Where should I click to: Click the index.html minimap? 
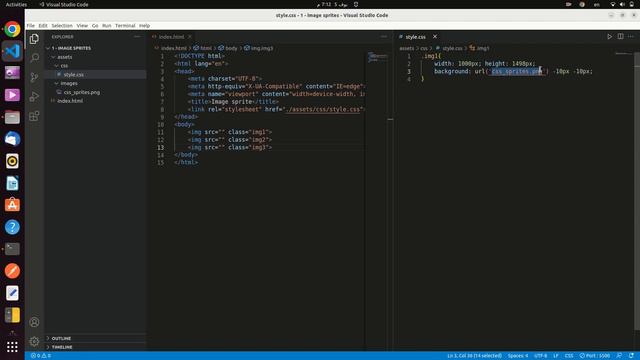point(378,57)
